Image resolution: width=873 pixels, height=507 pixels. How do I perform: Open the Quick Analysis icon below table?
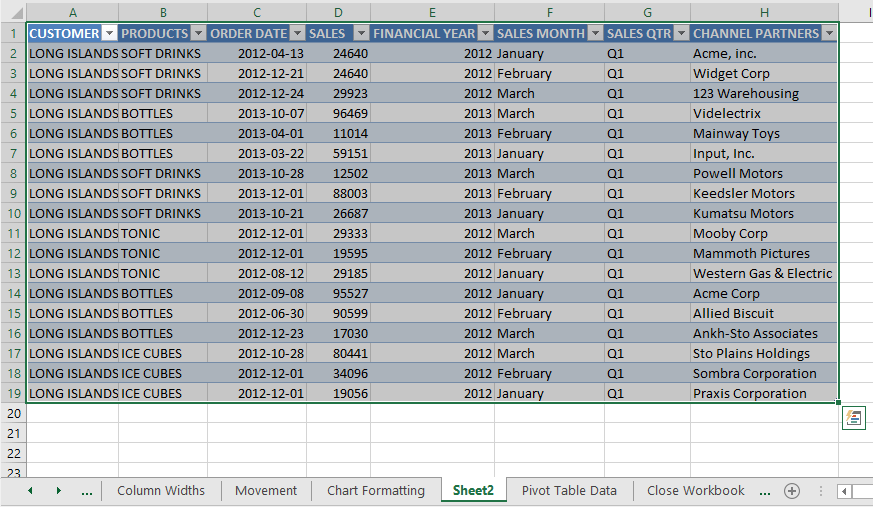(854, 418)
